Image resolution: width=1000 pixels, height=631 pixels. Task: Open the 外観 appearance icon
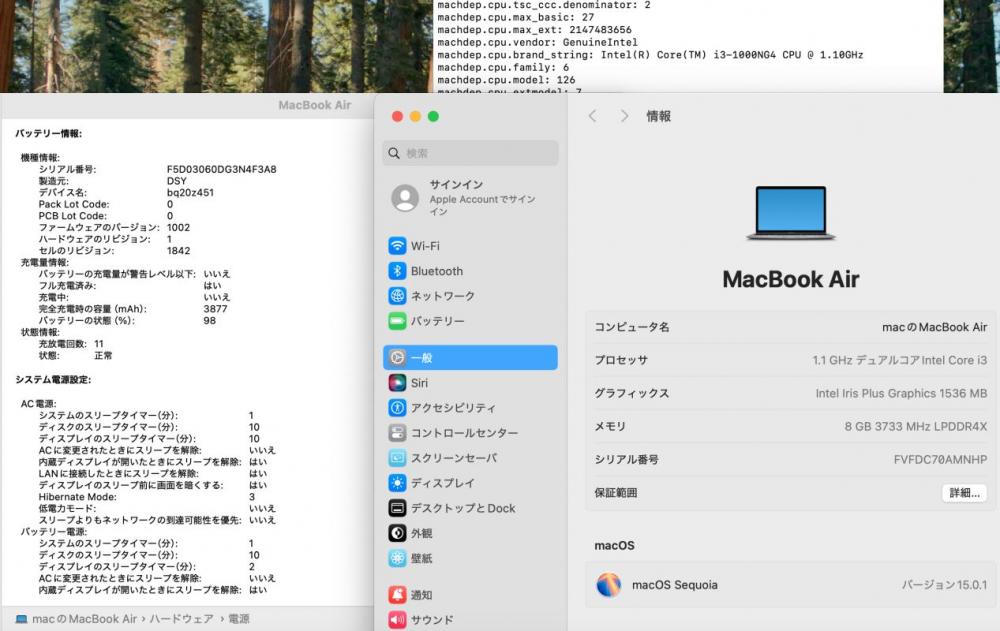point(397,533)
